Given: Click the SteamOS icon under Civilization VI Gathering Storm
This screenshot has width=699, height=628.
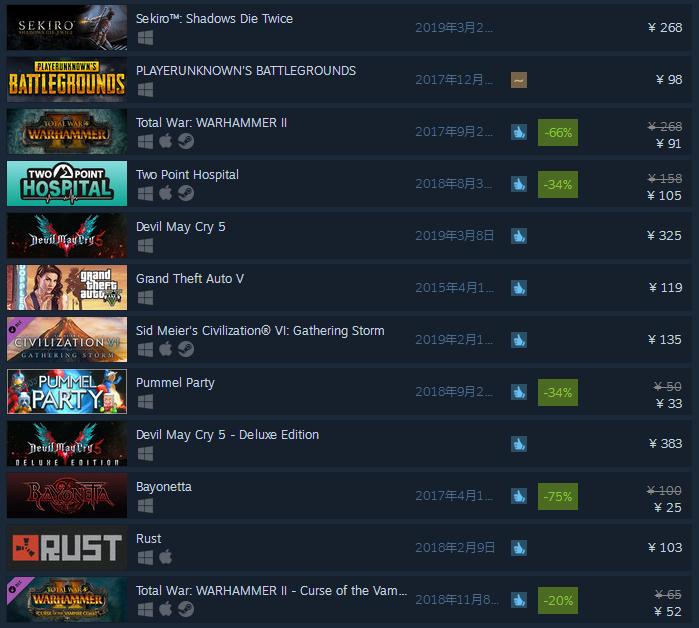Looking at the screenshot, I should click(186, 349).
